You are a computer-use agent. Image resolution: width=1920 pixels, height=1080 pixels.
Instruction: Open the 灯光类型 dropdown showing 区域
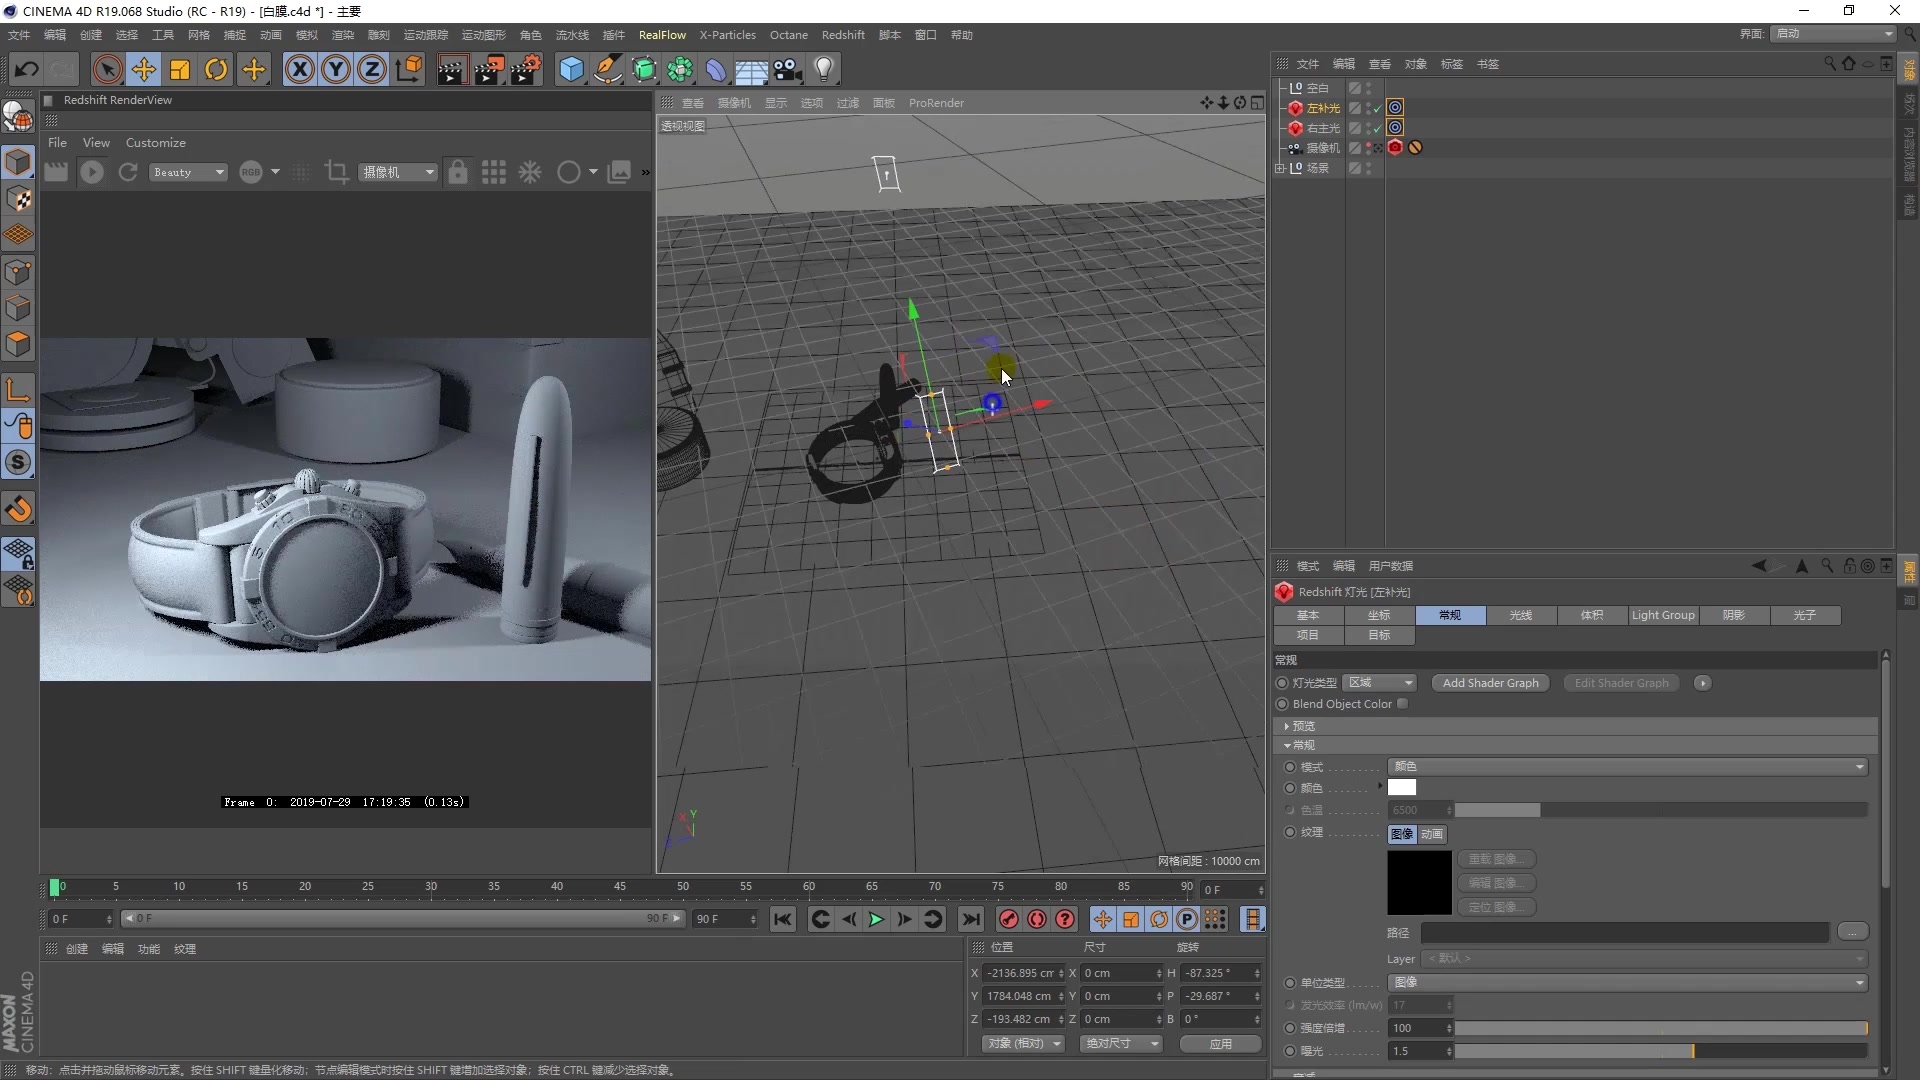[1380, 683]
